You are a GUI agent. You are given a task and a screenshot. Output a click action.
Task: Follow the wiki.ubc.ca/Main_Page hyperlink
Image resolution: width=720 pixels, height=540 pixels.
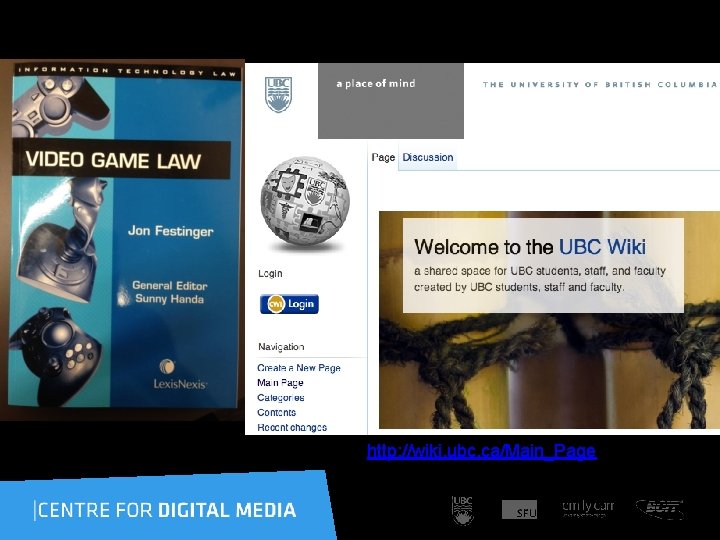(x=481, y=451)
